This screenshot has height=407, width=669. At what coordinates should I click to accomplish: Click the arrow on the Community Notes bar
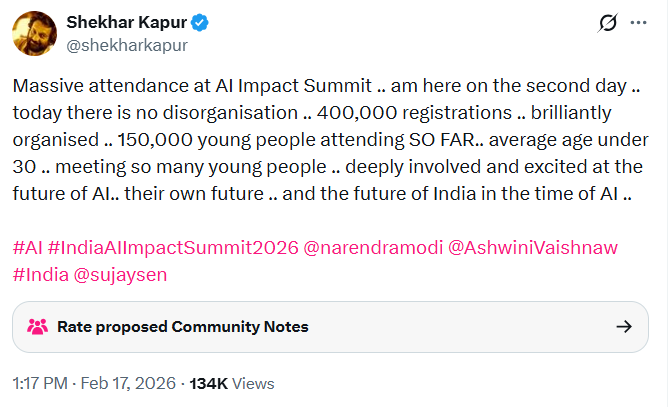(623, 326)
